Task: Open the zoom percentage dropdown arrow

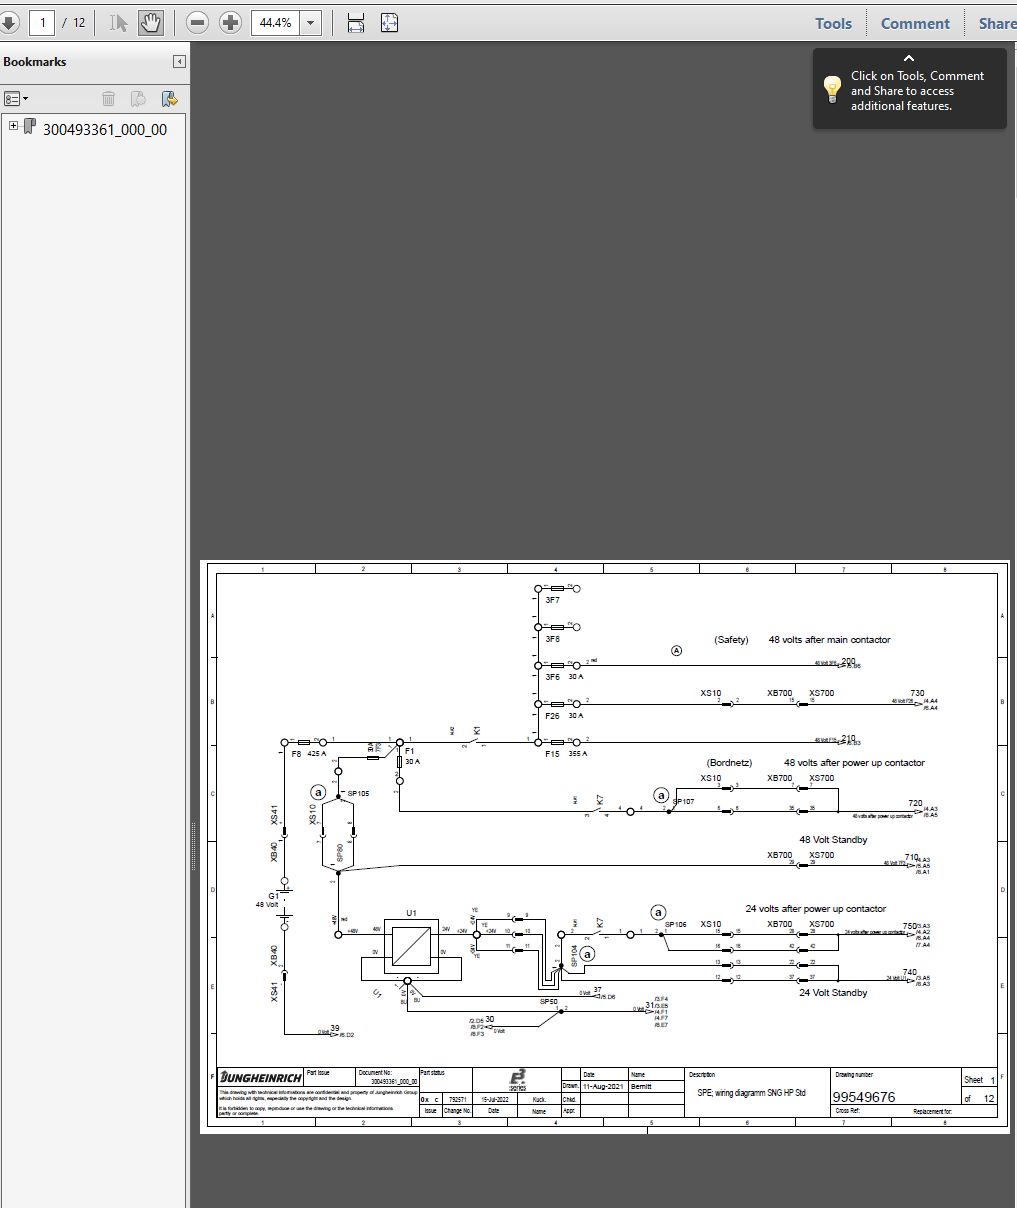Action: (311, 22)
